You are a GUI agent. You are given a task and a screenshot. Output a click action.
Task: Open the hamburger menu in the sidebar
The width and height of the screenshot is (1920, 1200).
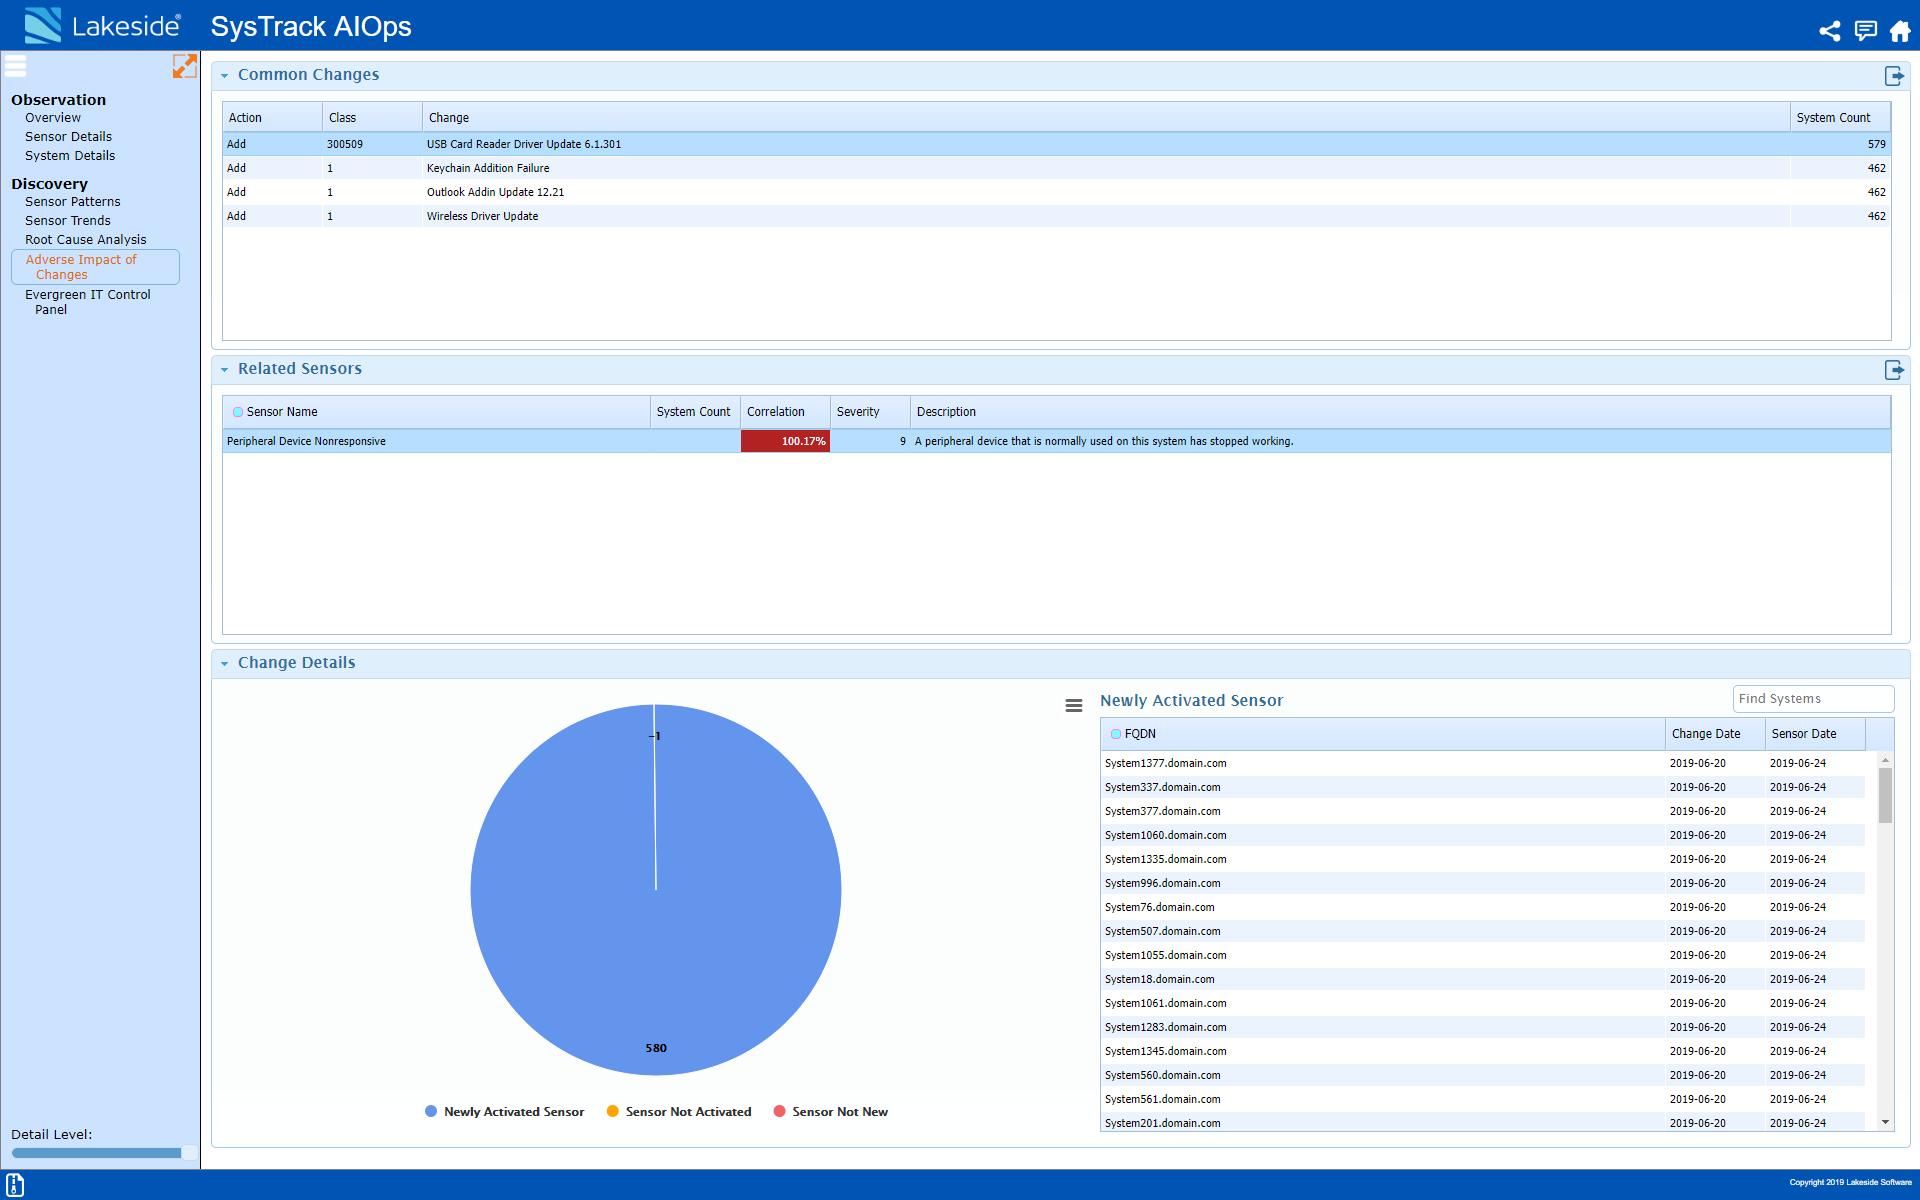pyautogui.click(x=15, y=66)
